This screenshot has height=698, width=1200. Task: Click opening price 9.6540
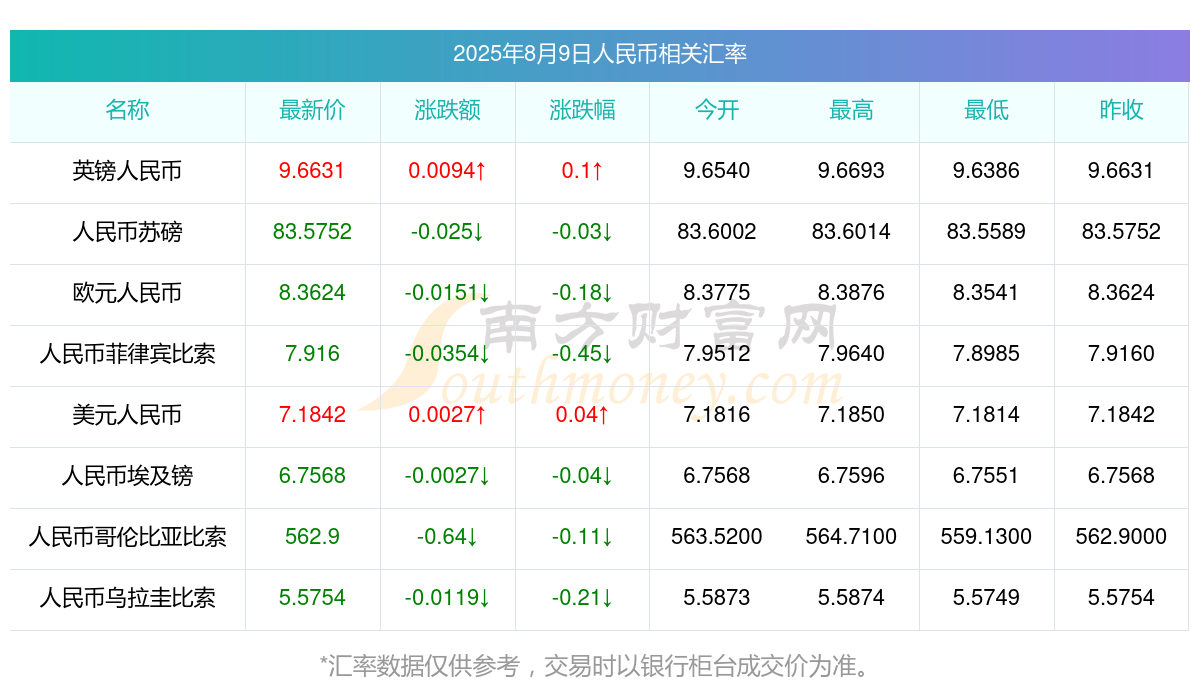click(717, 171)
